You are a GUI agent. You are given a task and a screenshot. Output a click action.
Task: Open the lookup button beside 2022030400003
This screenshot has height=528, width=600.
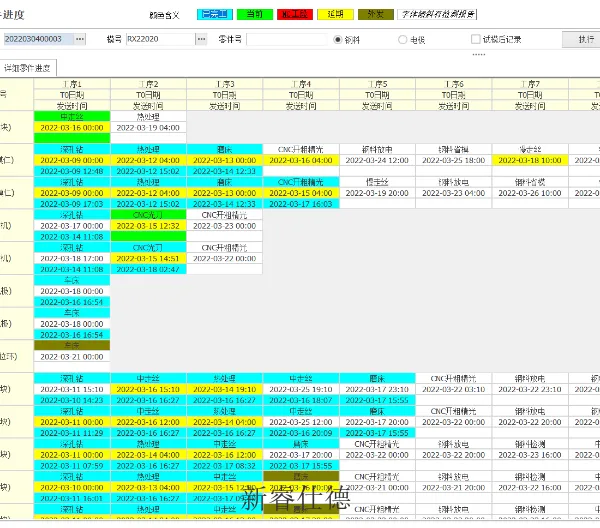(x=80, y=39)
